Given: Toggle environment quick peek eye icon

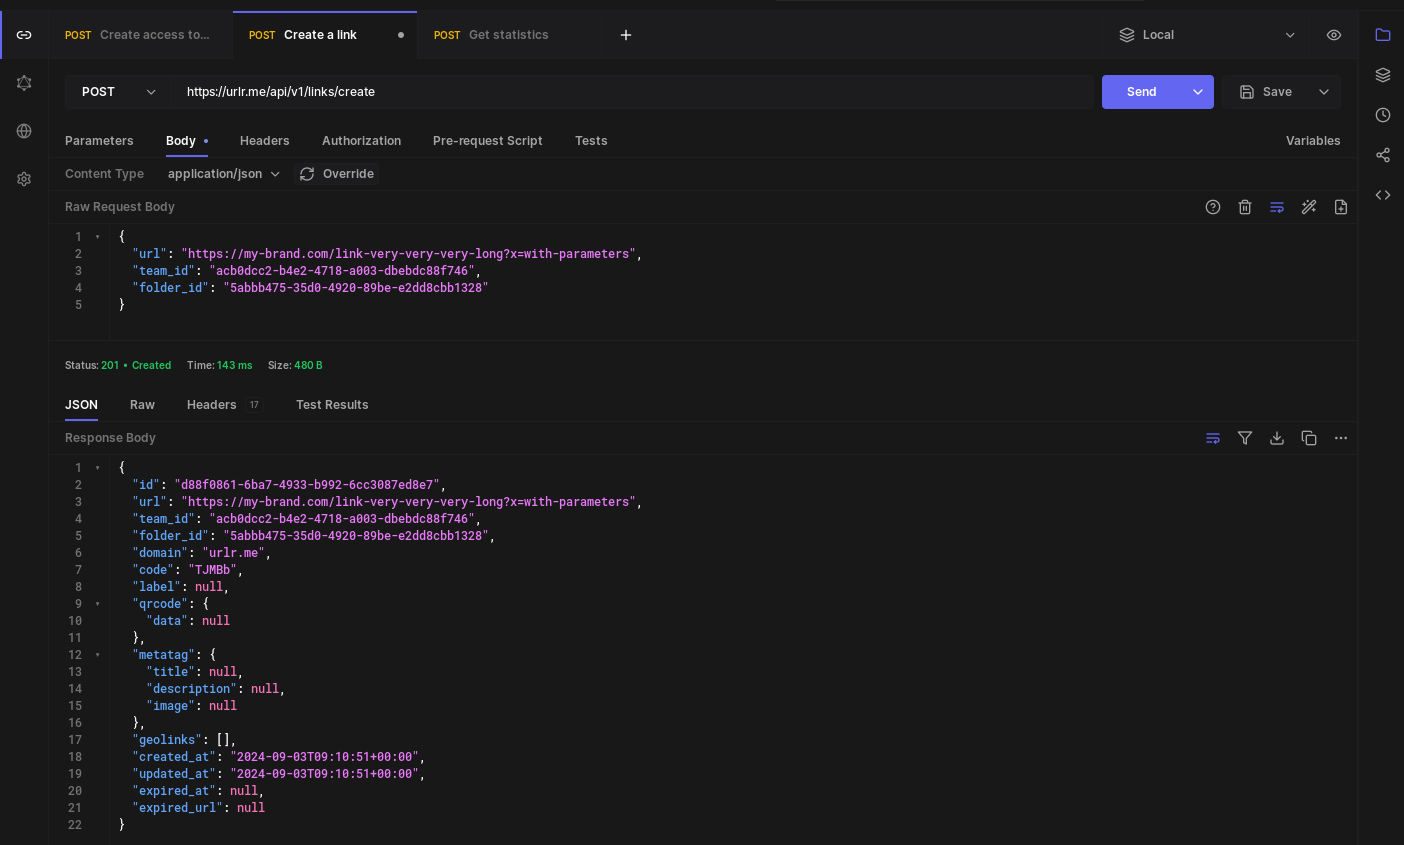Looking at the screenshot, I should (x=1334, y=35).
